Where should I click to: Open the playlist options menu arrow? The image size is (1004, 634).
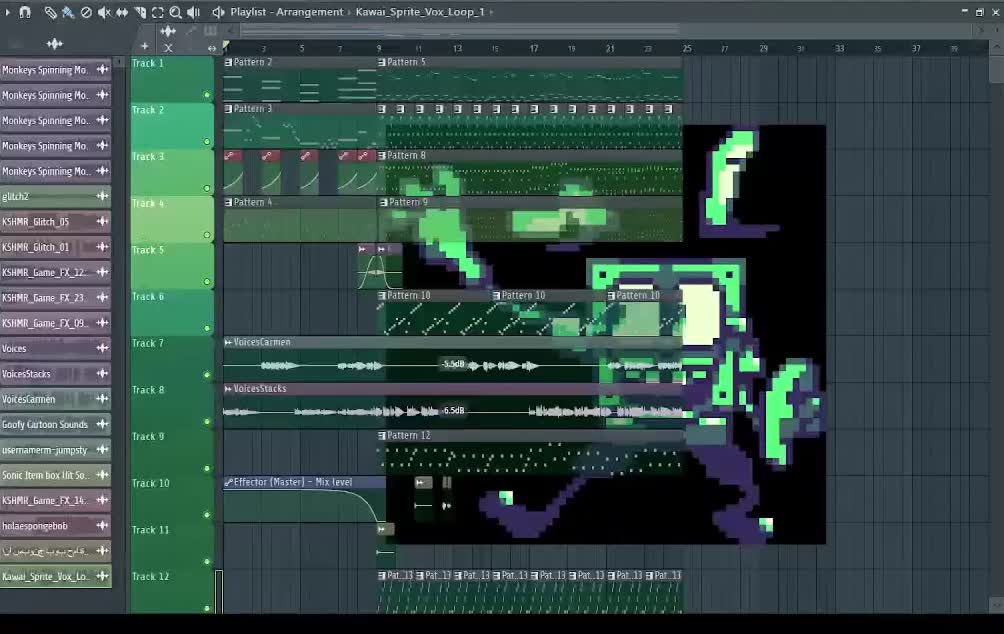point(7,12)
